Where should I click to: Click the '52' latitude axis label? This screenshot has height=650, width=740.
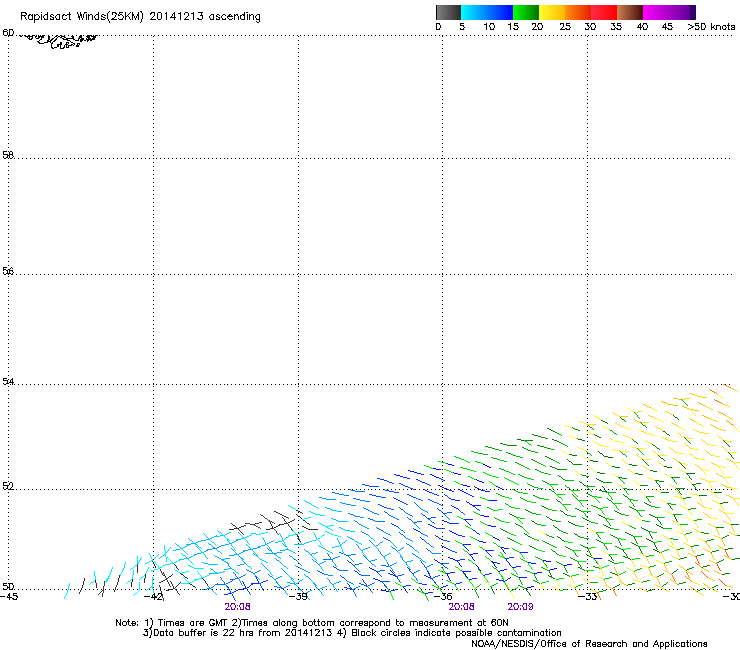(8, 486)
